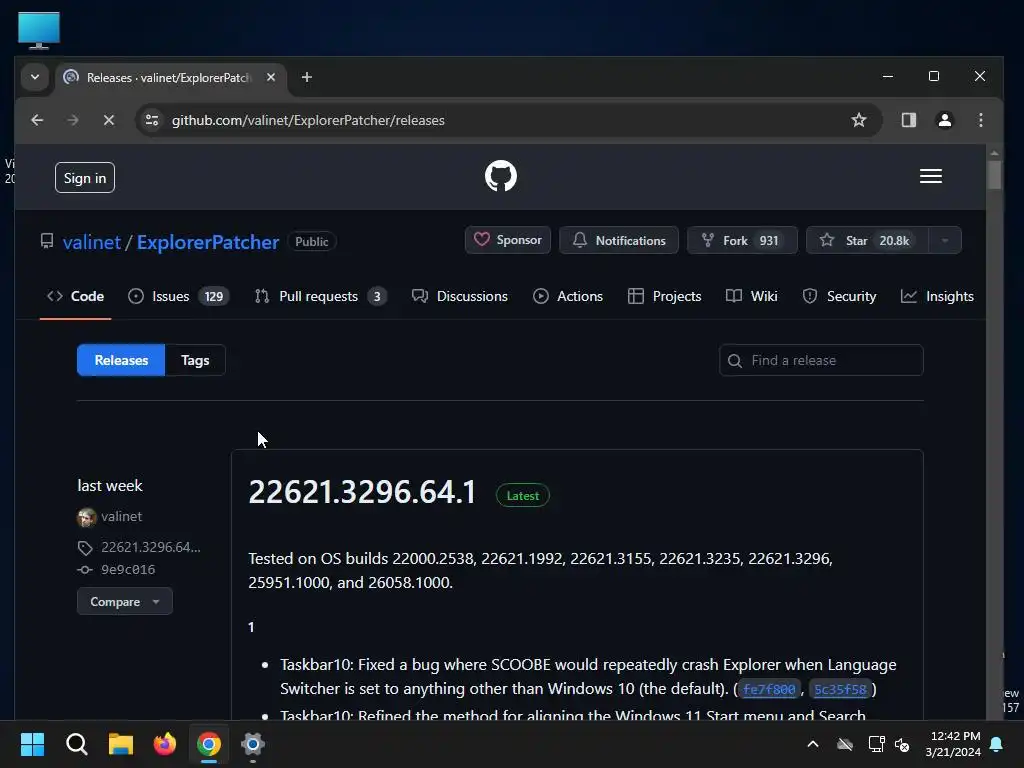Click browser forward arrow
This screenshot has width=1024, height=768.
tap(73, 120)
